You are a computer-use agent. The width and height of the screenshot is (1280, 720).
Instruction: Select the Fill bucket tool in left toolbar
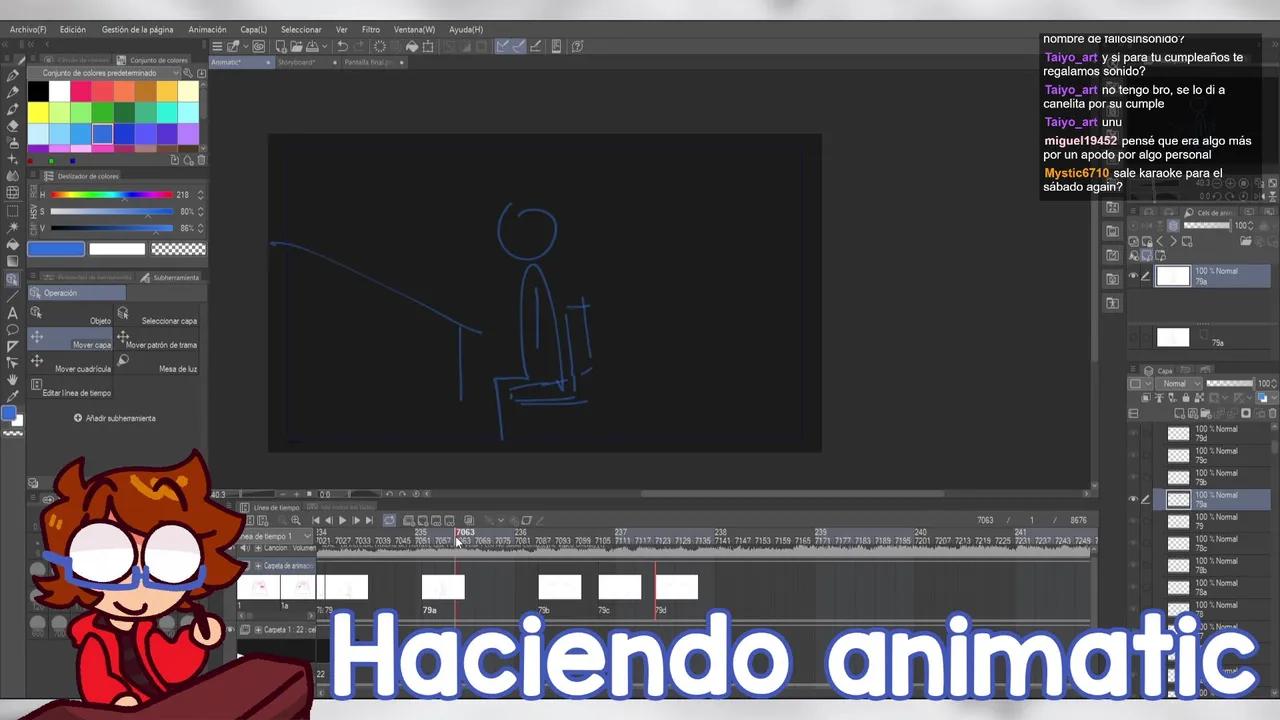pos(12,245)
